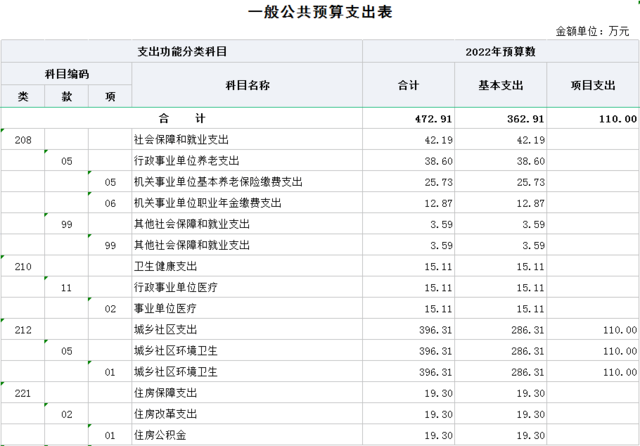Select the 科目编码 header cell
Viewport: 640px width, 446px height.
click(66, 74)
